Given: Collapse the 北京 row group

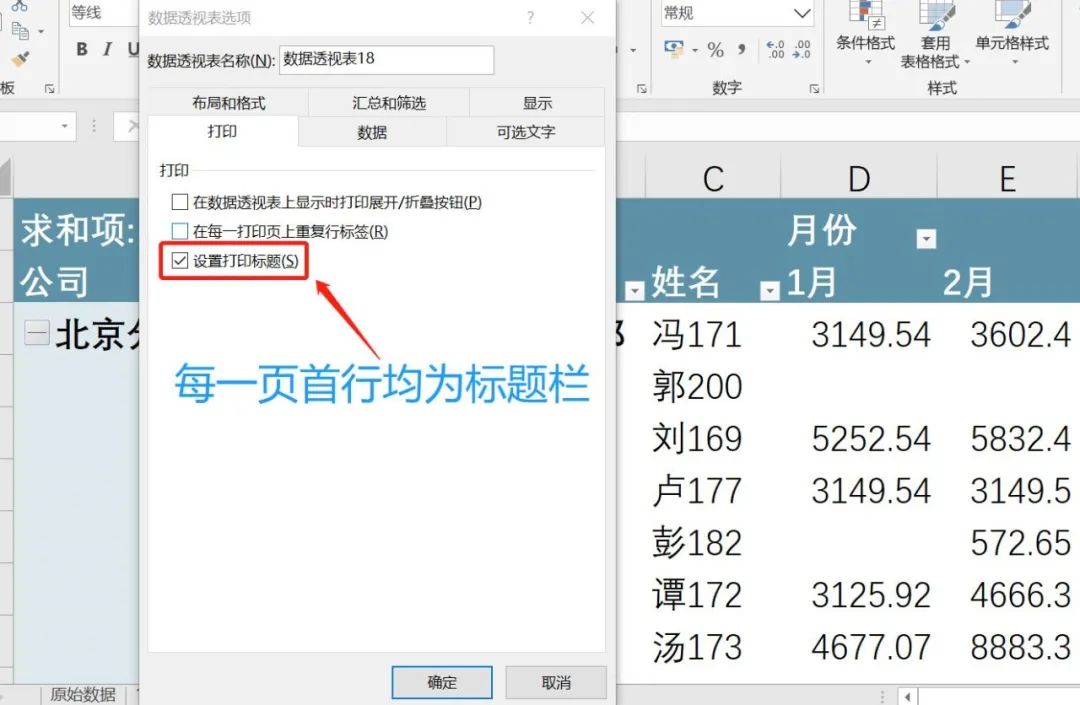Looking at the screenshot, I should [37, 333].
